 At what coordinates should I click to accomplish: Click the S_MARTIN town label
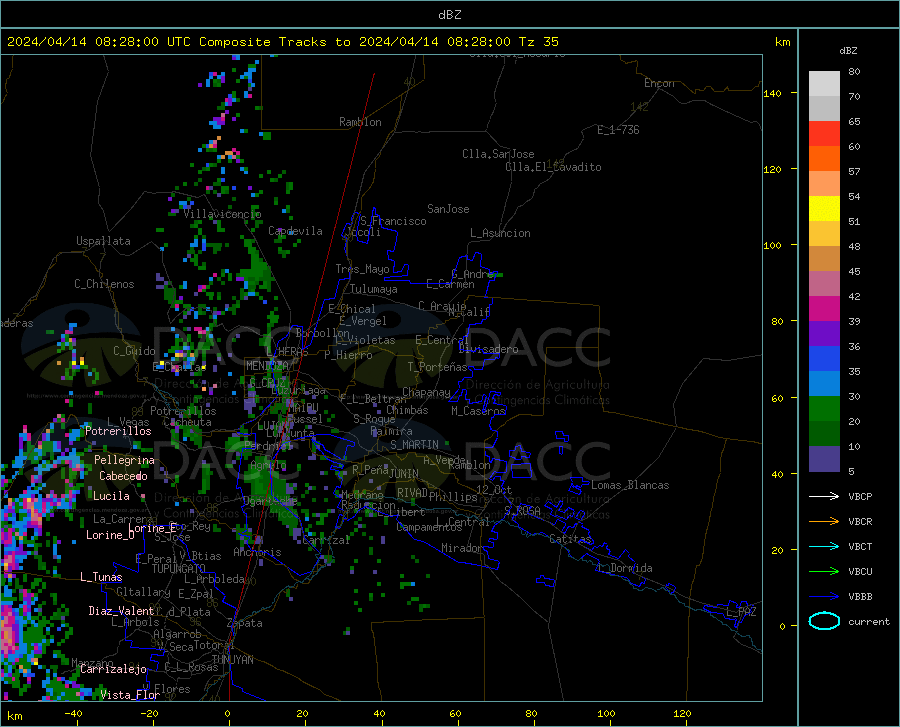414,445
